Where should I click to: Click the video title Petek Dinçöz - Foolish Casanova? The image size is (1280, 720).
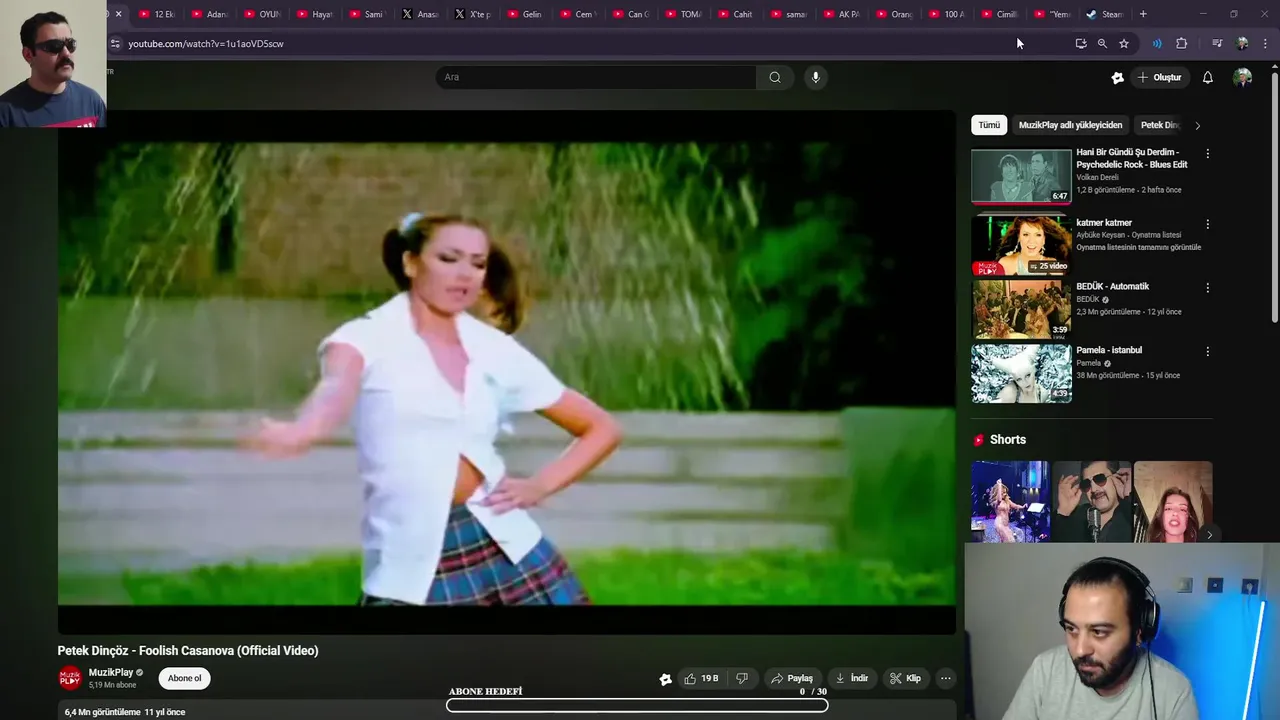tap(188, 650)
